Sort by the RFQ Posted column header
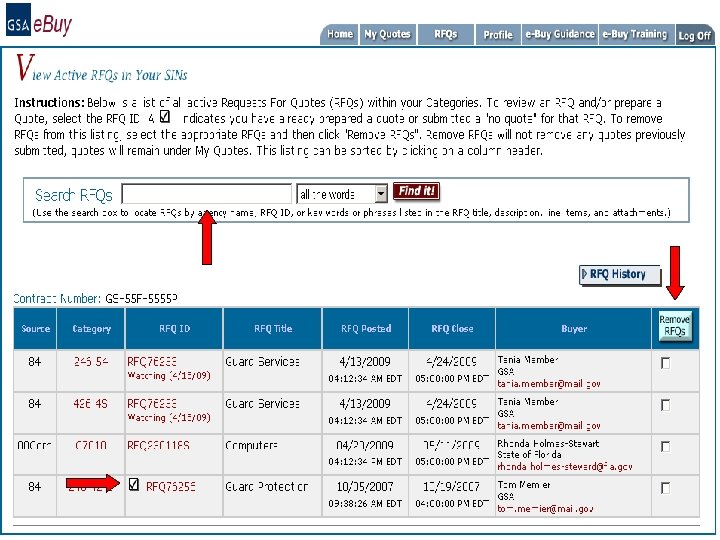The width and height of the screenshot is (720, 540). tap(366, 329)
